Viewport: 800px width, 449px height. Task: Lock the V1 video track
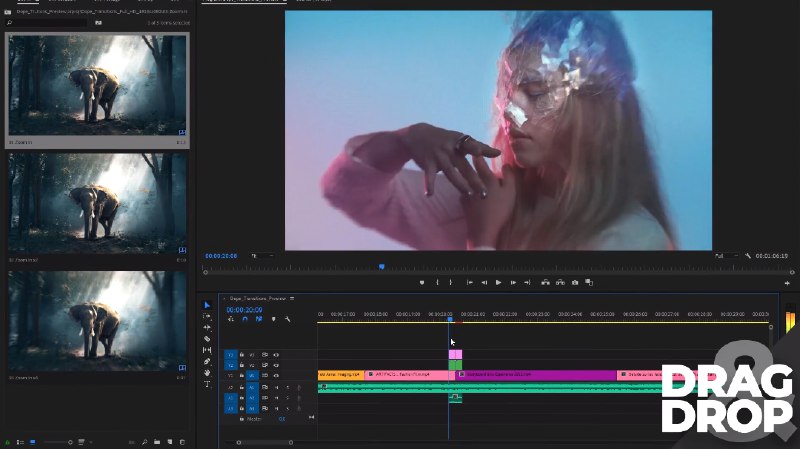(242, 376)
